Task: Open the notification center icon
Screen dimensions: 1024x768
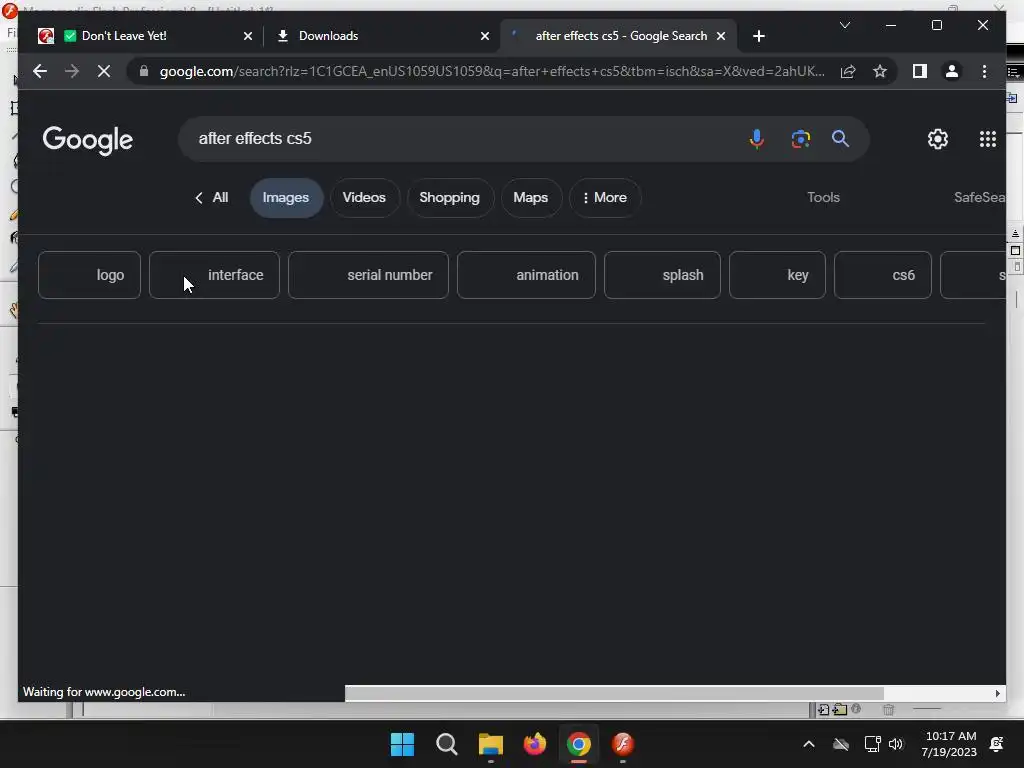Action: click(997, 744)
